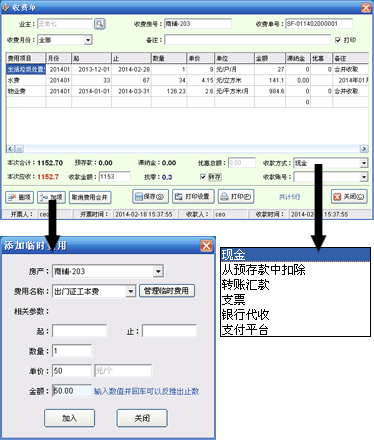Click the table horizontal scrollbar right arrow

click(364, 149)
